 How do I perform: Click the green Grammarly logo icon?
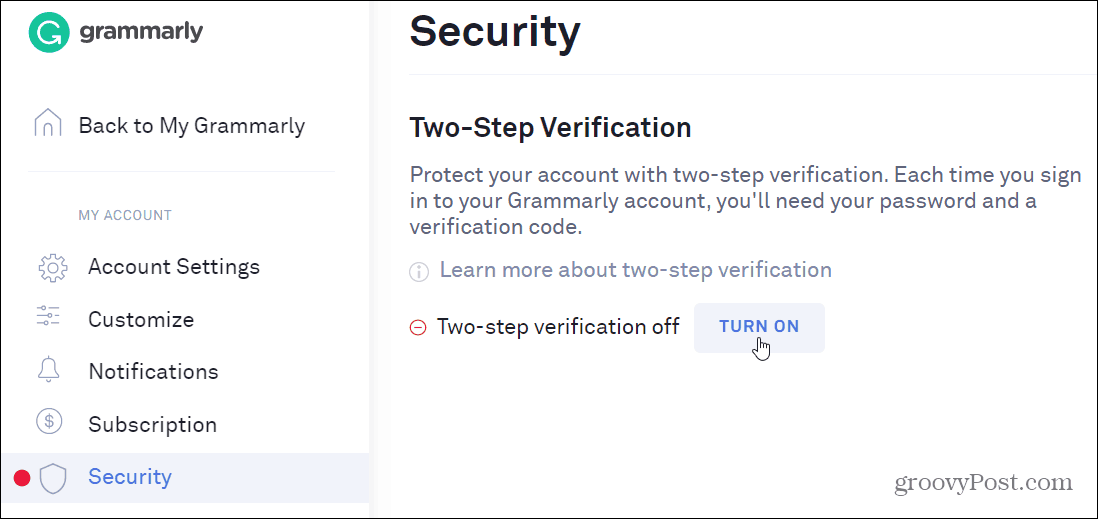(x=49, y=32)
